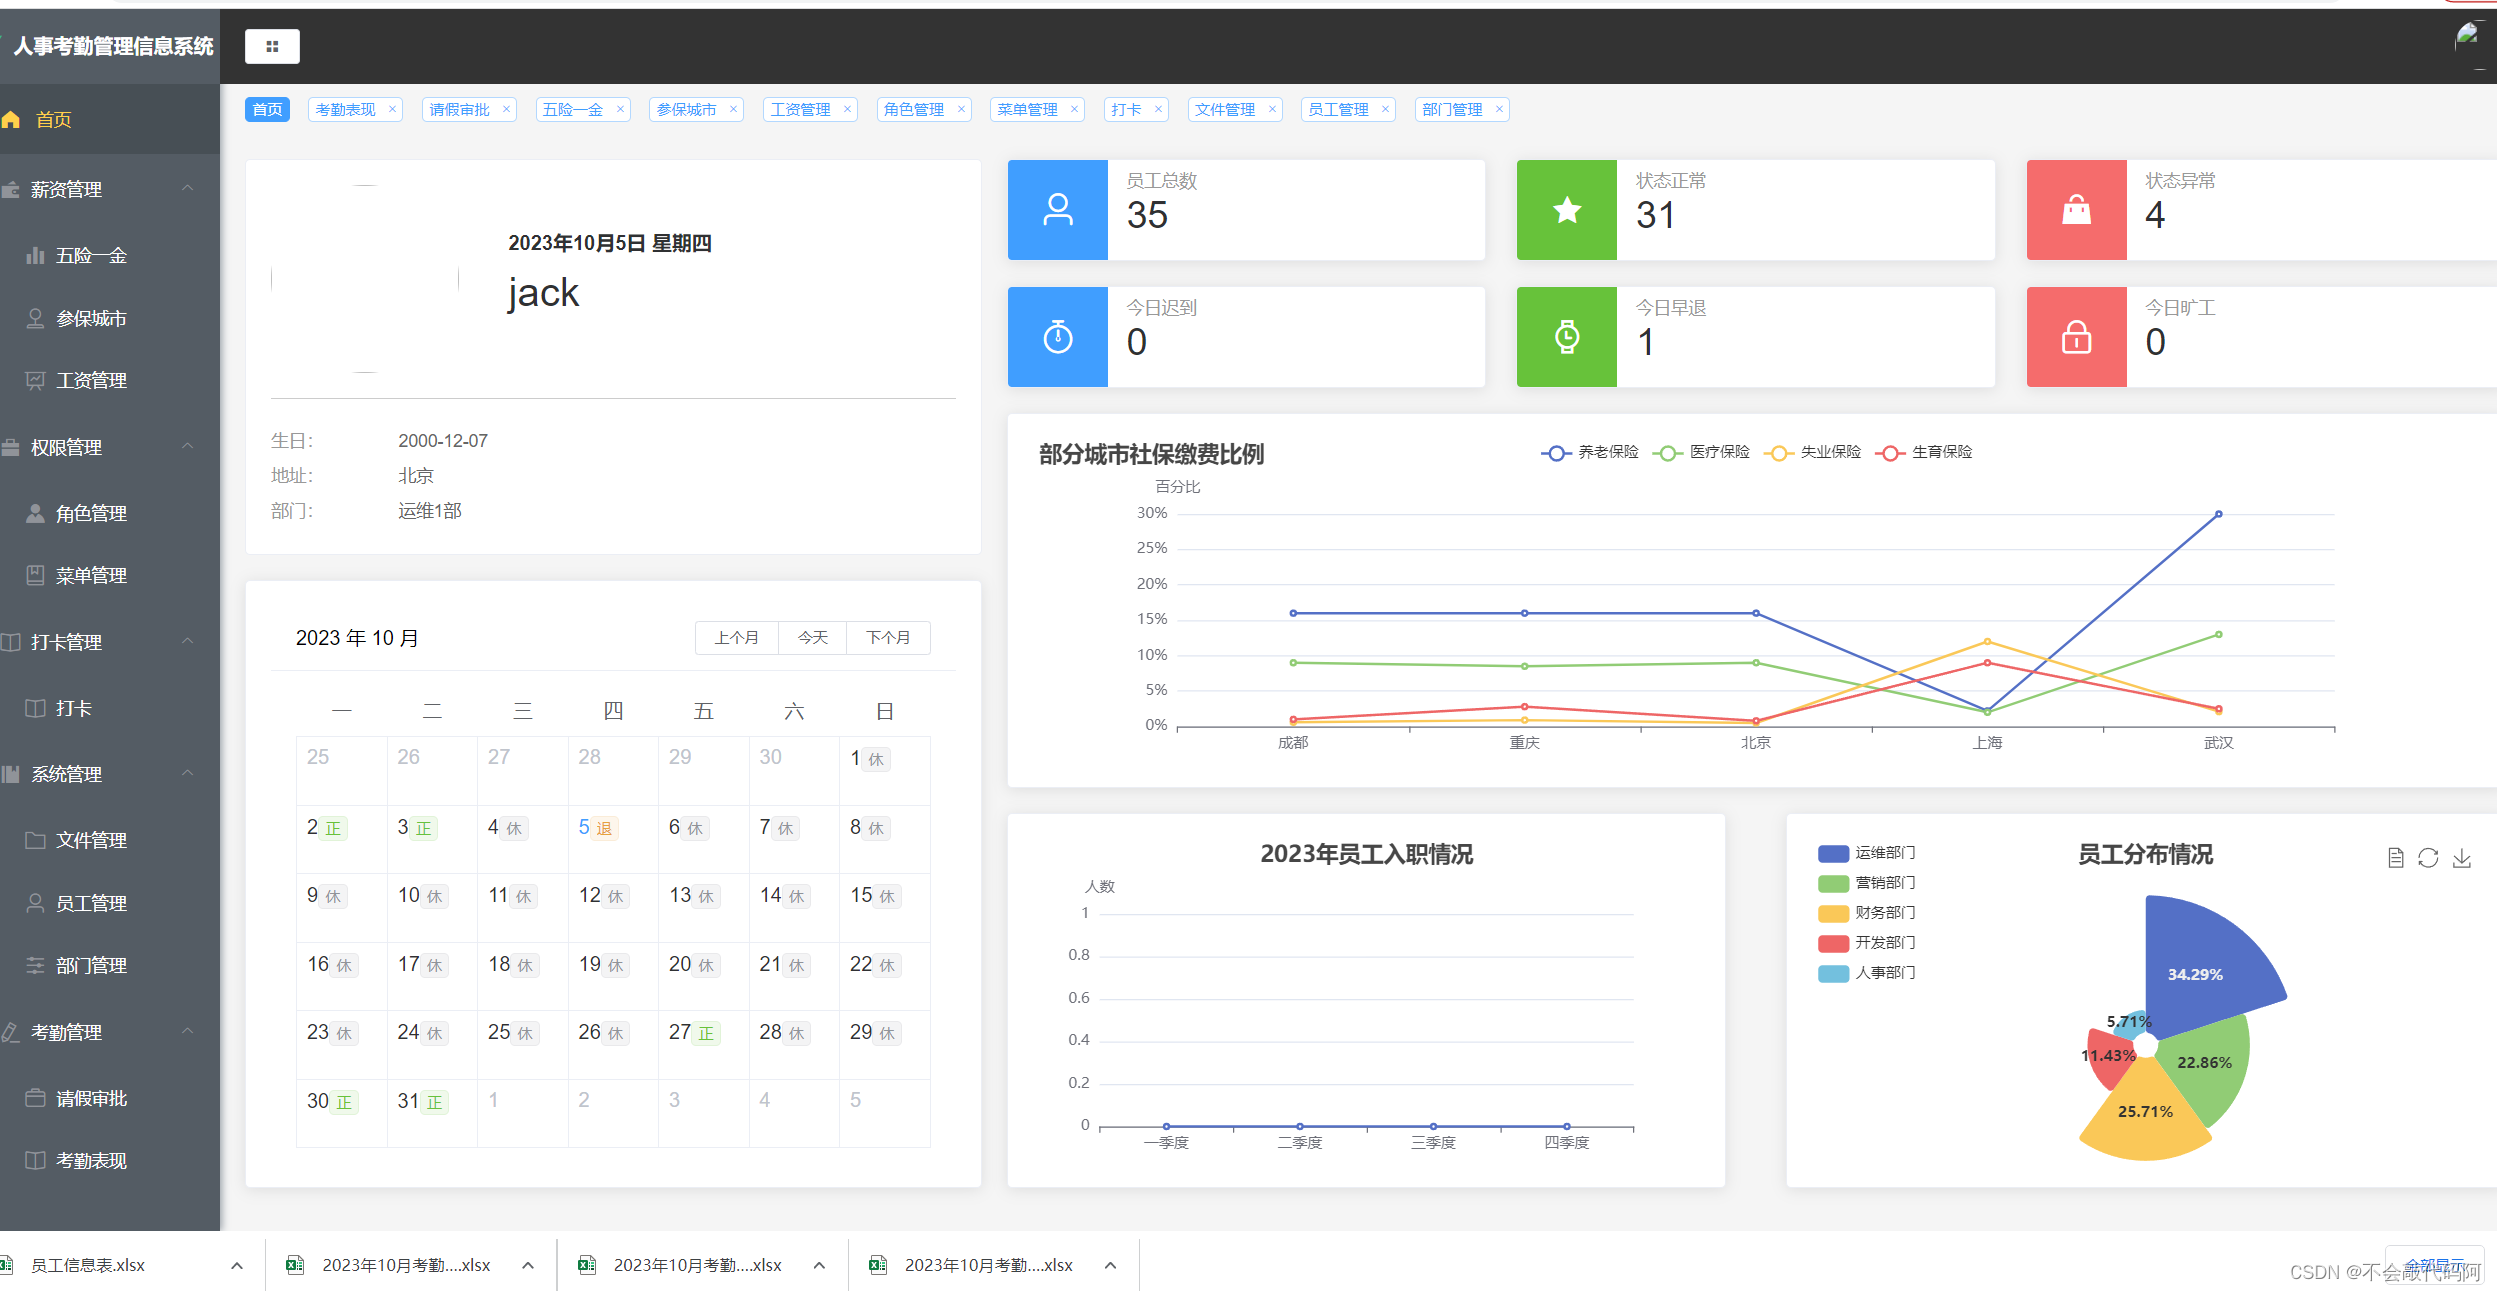Click restore refresh icon on pie chart

tap(2428, 858)
